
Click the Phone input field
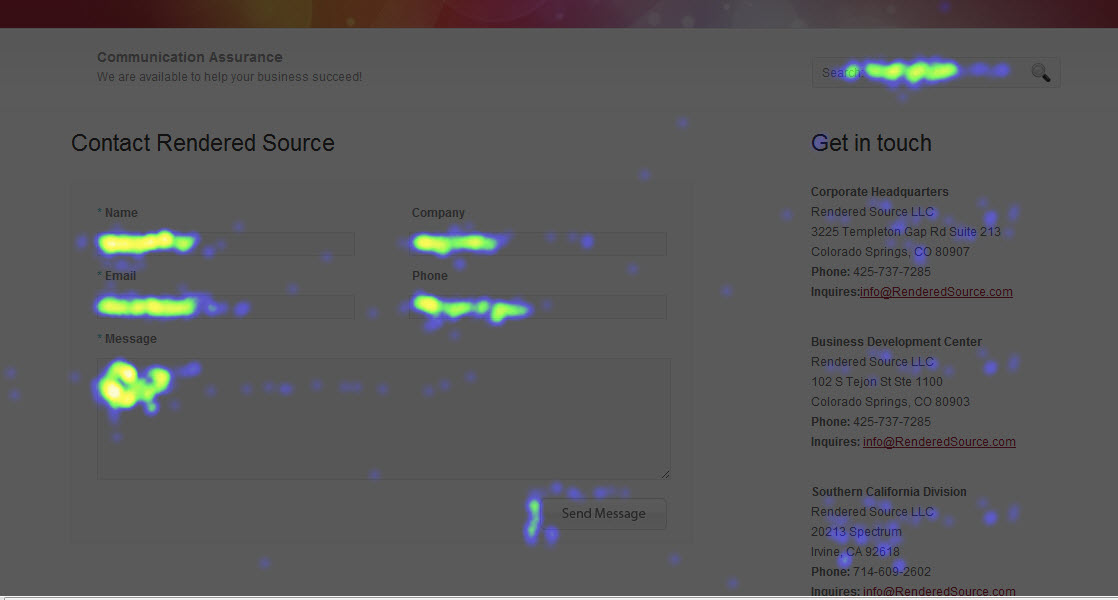point(538,306)
